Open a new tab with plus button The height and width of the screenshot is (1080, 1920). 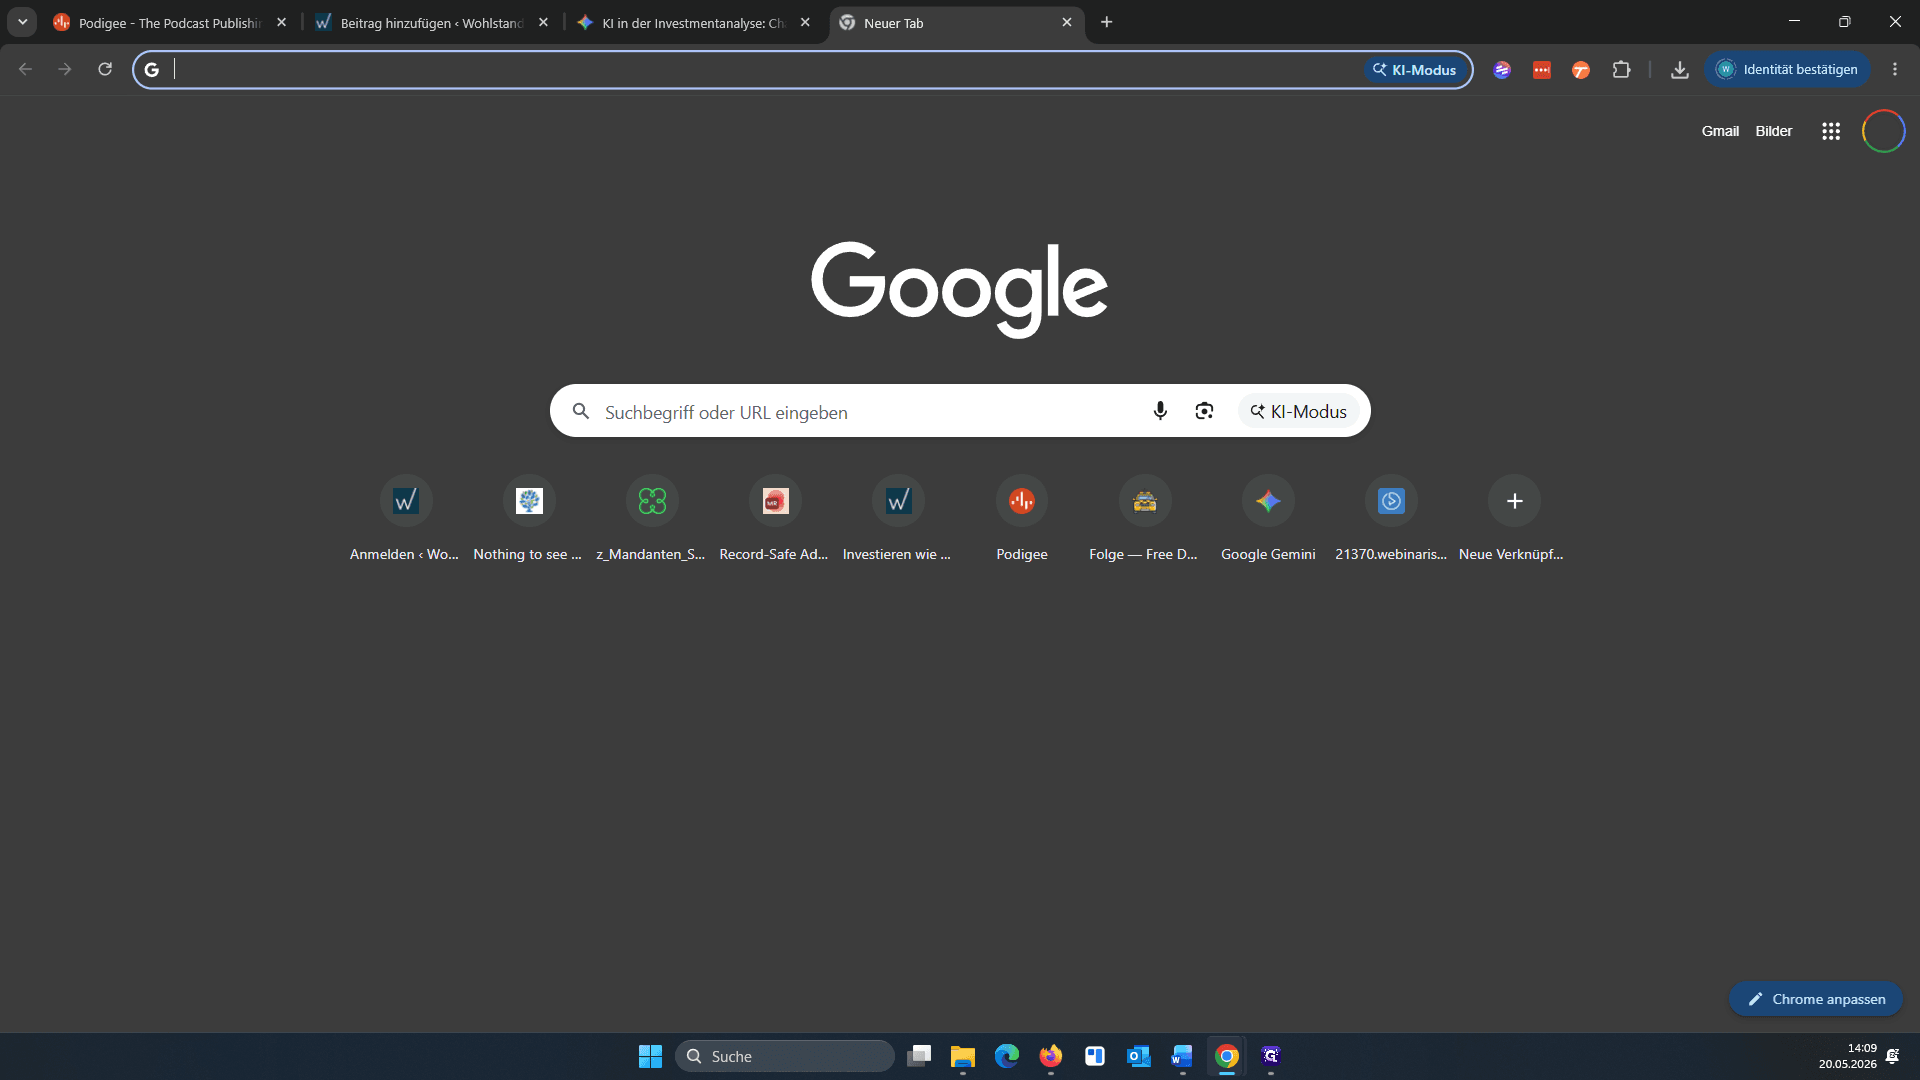pos(1106,22)
